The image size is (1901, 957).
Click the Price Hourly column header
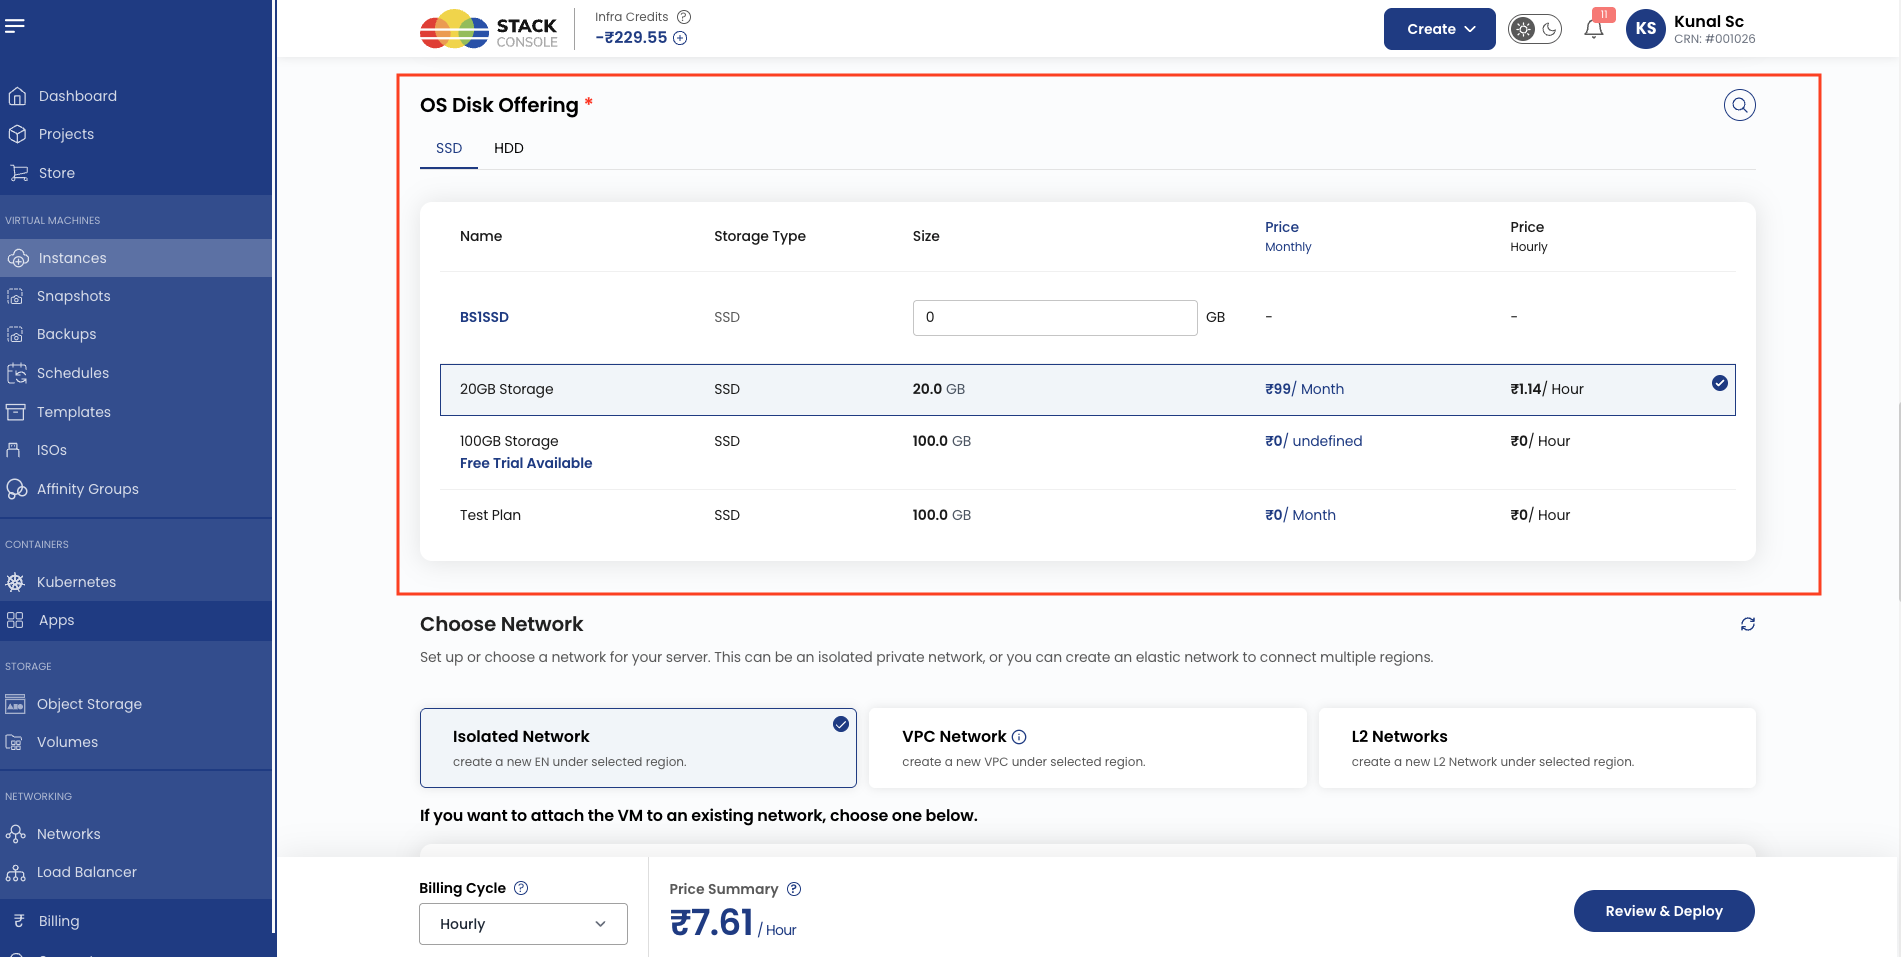click(x=1528, y=236)
